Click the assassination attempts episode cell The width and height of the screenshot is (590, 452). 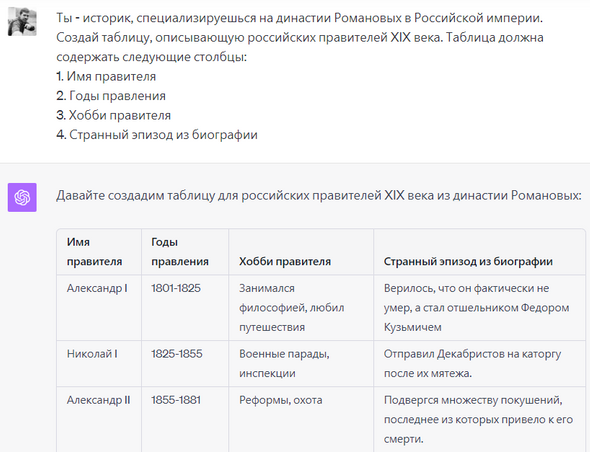(479, 419)
